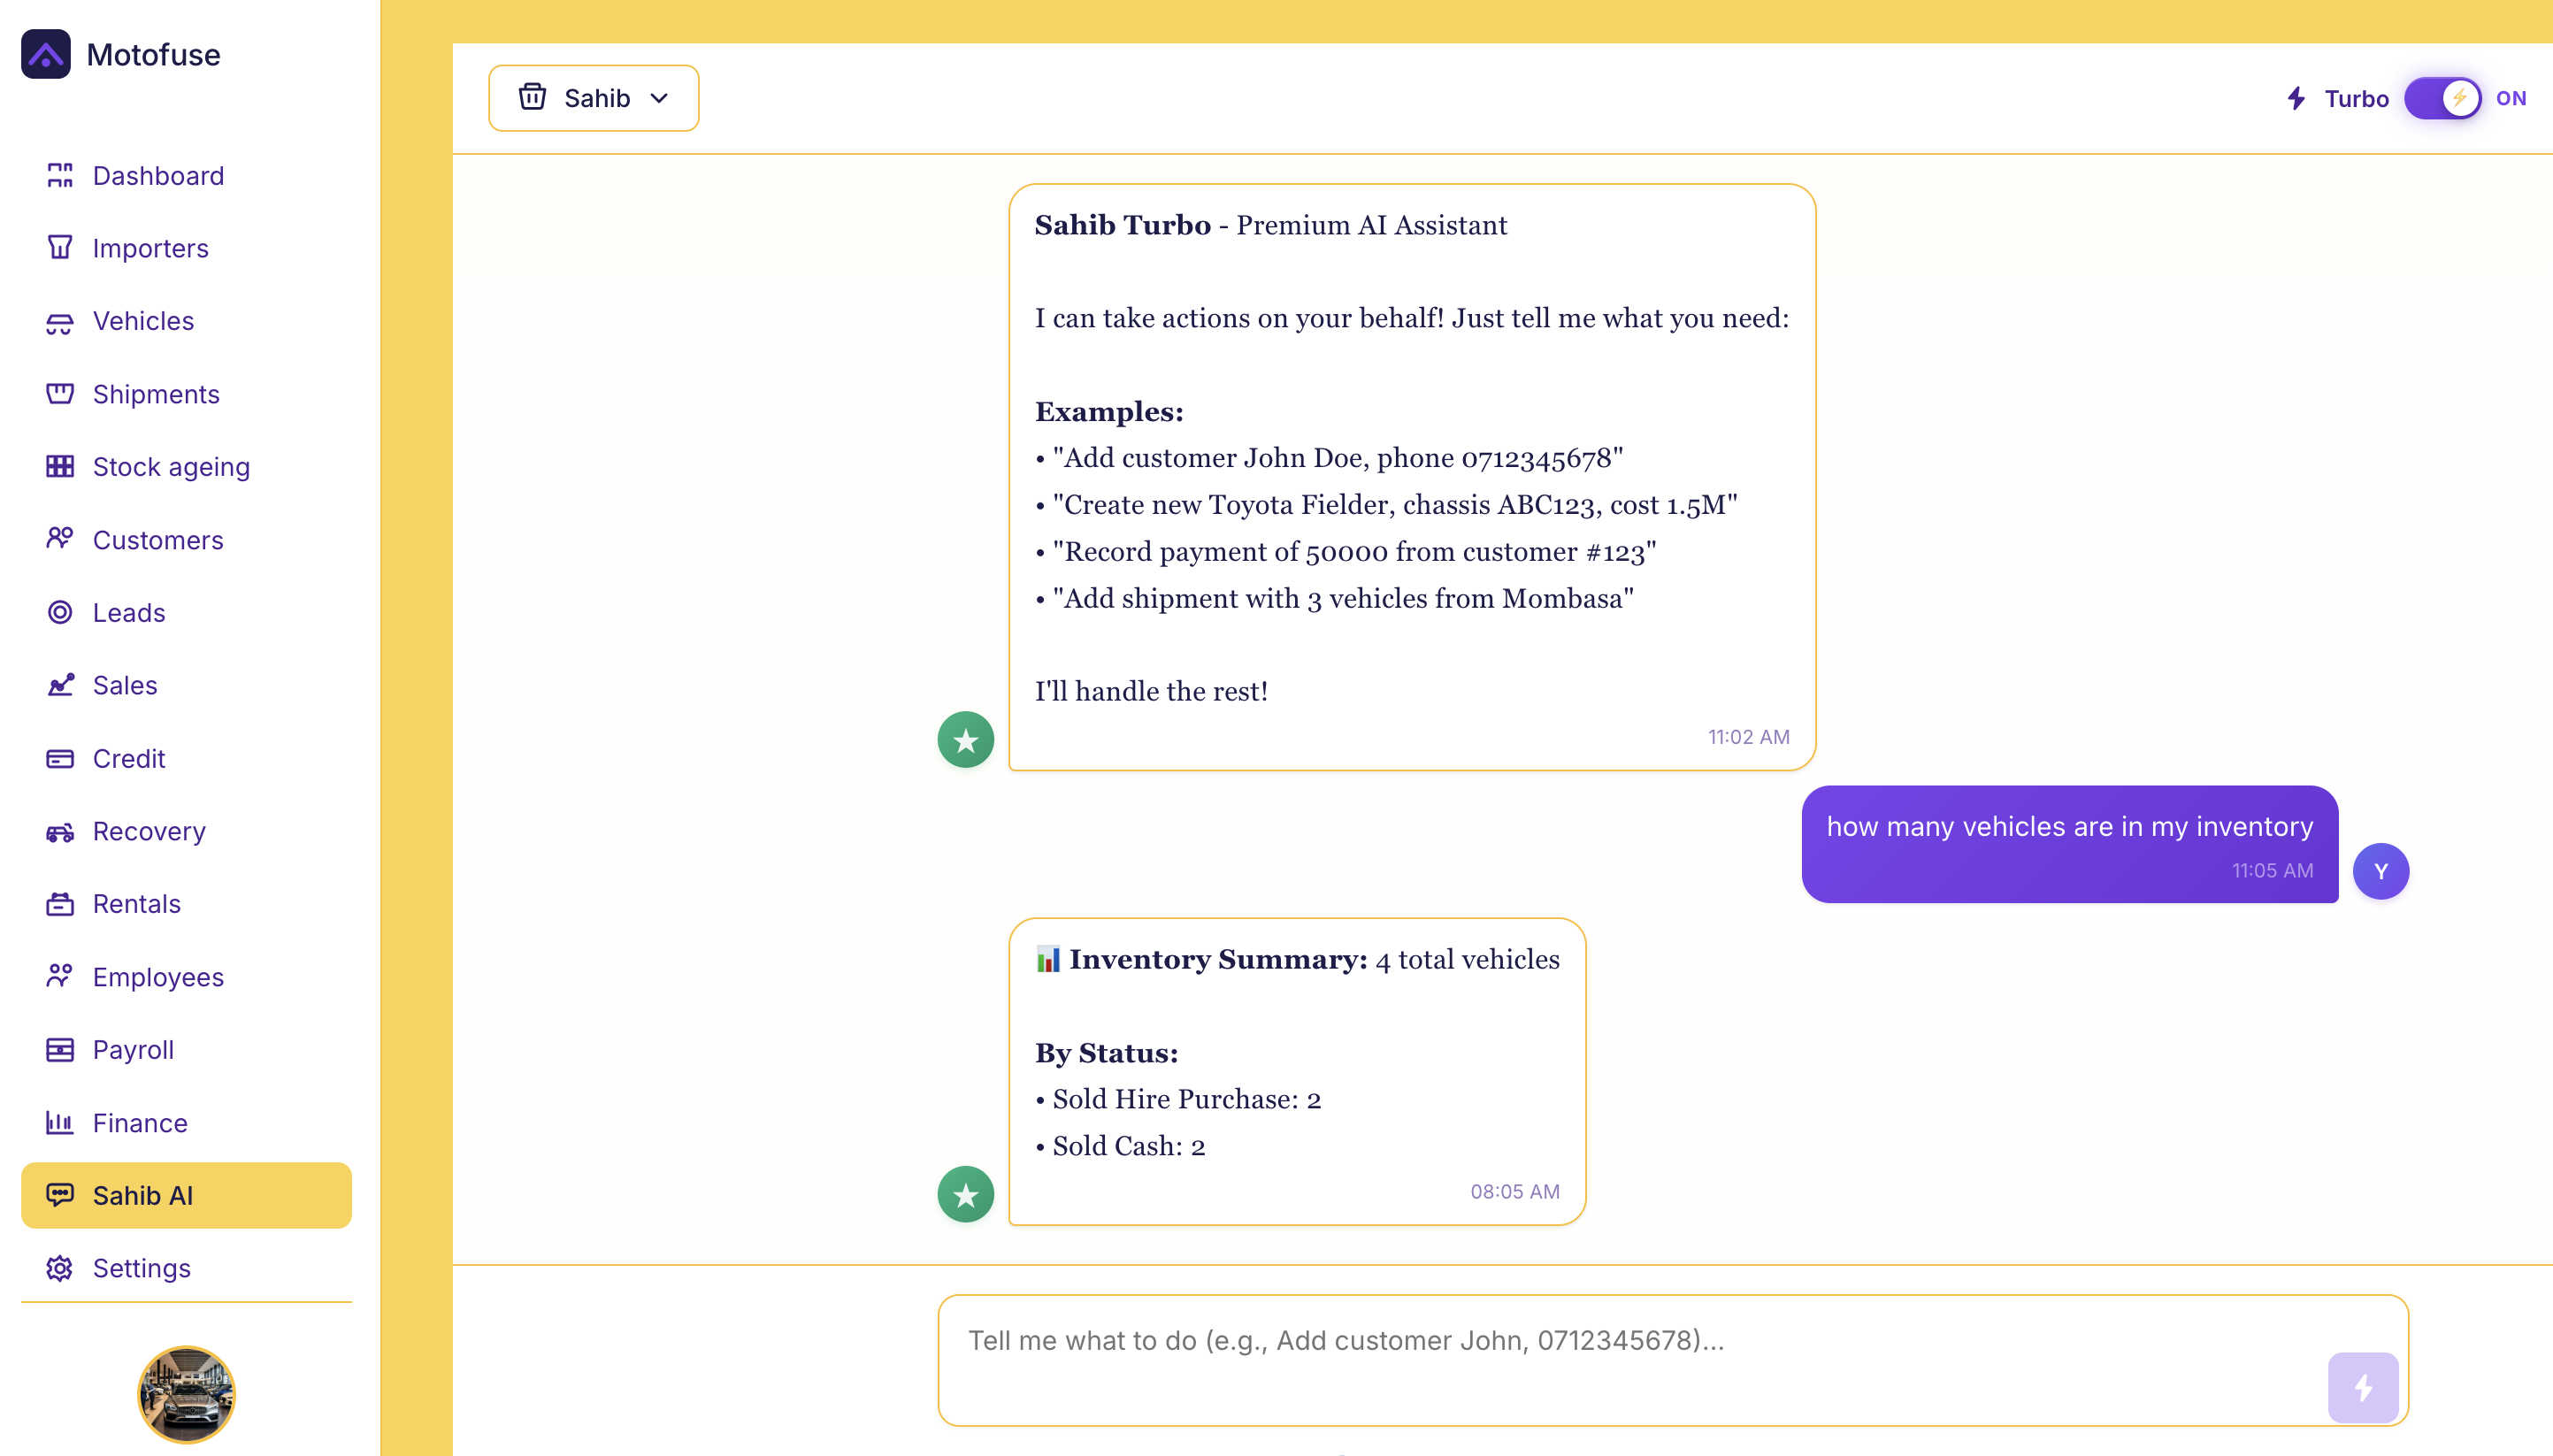
Task: Click the 'Sold Cash: 2' line
Action: pos(1120,1146)
